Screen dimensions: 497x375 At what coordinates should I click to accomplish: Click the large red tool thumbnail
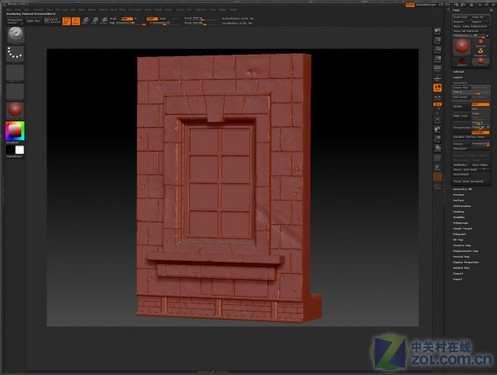462,46
